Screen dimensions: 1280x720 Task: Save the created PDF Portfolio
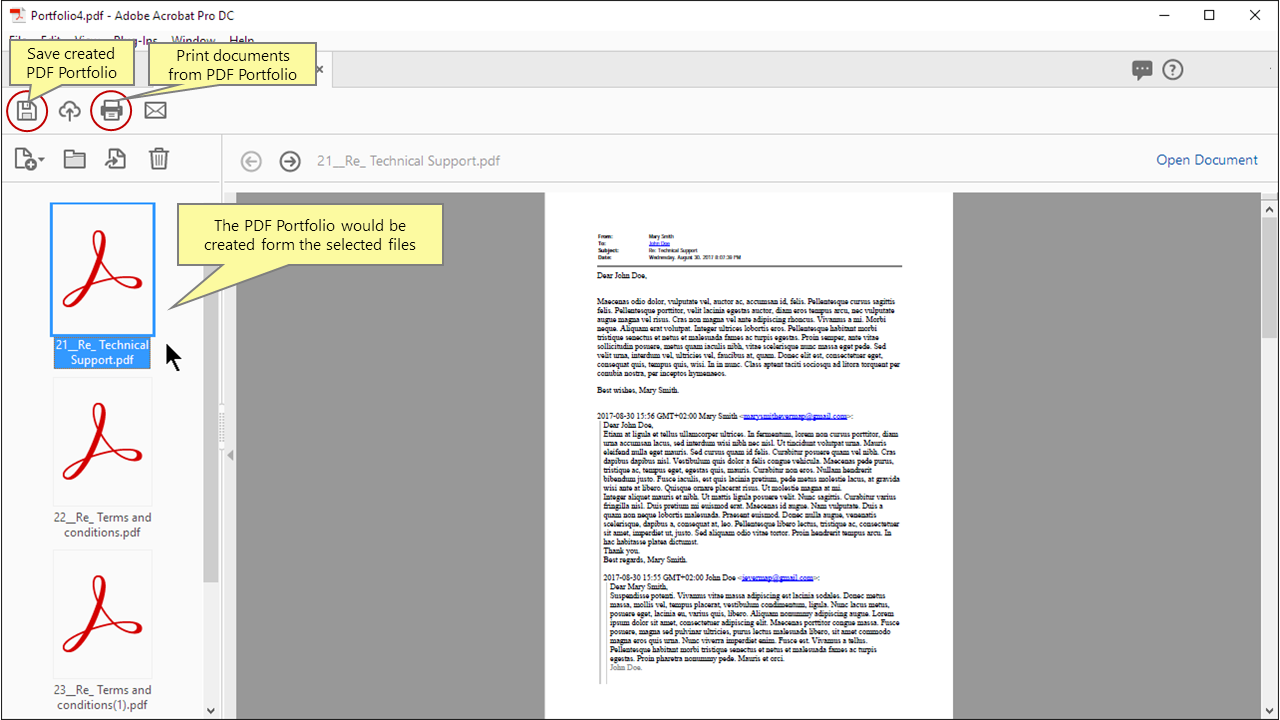pyautogui.click(x=26, y=110)
